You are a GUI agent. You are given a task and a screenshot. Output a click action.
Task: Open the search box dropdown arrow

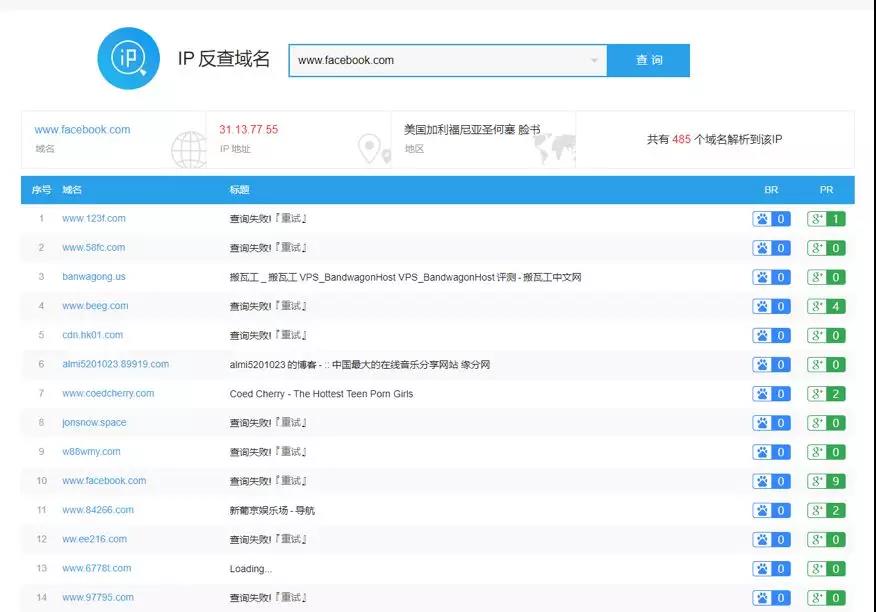pos(594,61)
